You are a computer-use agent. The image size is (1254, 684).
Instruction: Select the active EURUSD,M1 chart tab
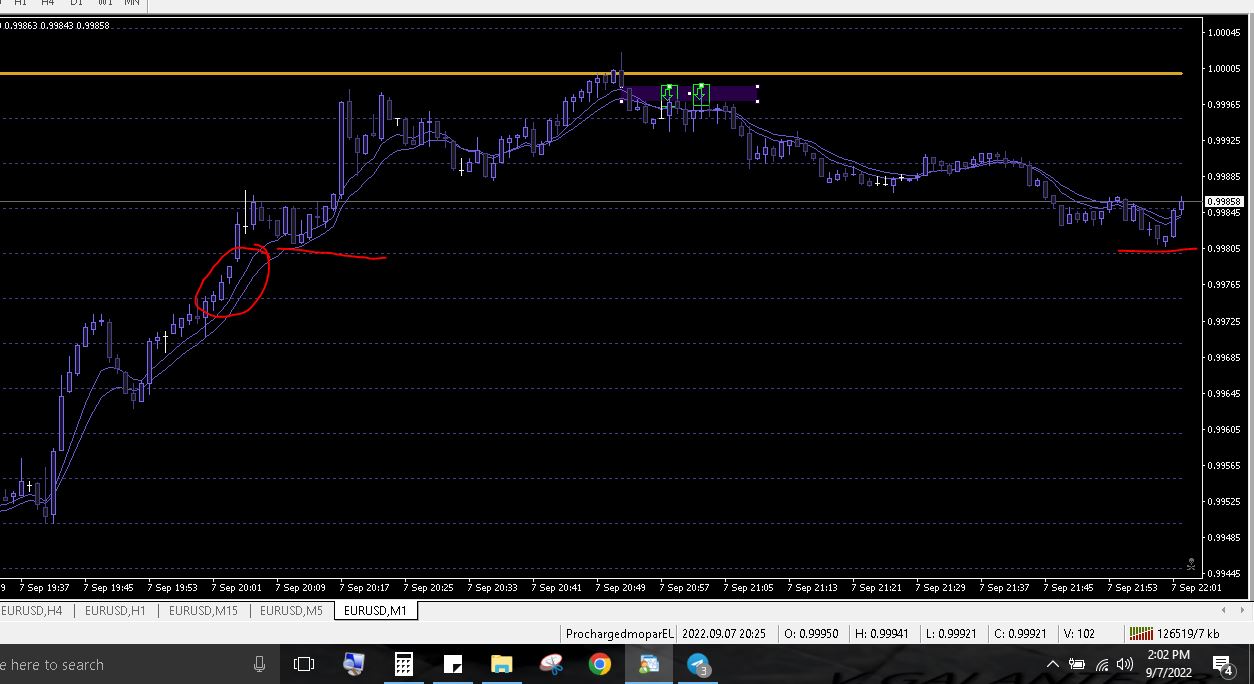point(375,610)
